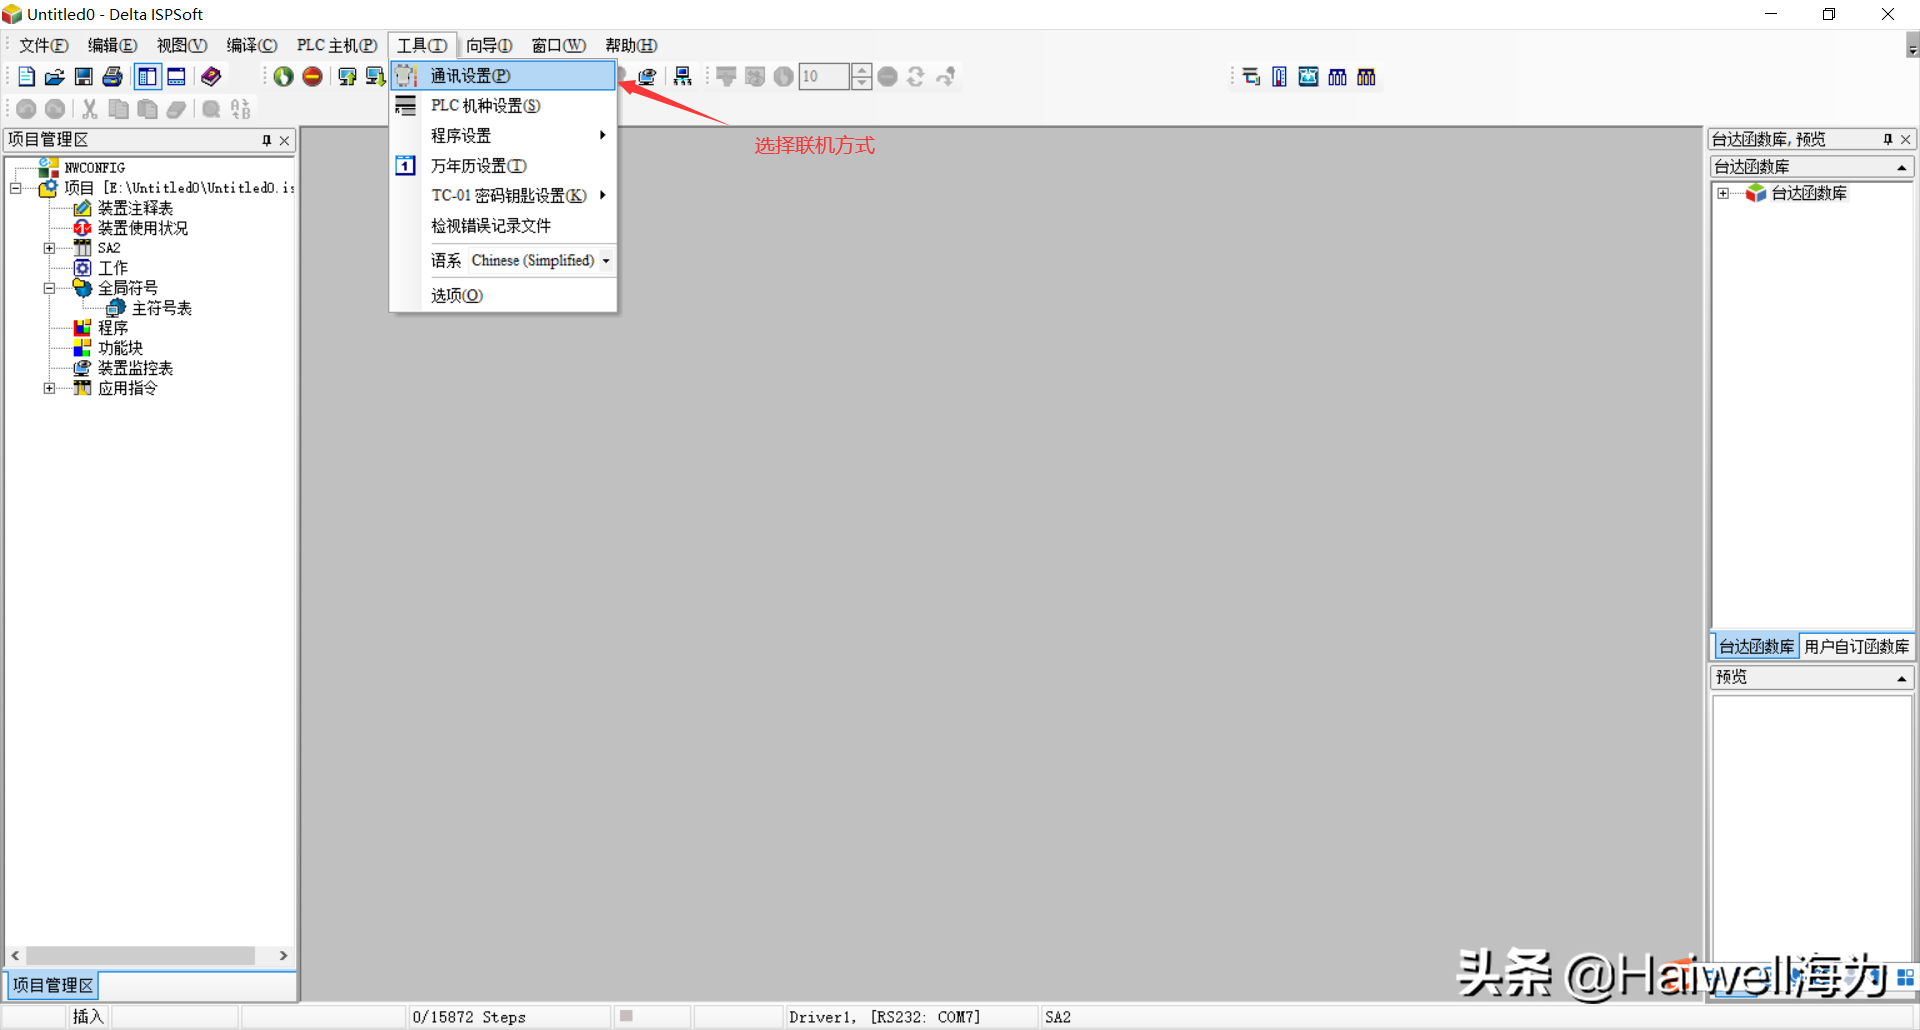The image size is (1920, 1030).
Task: Close the 项目管理区 panel
Action: tap(285, 140)
